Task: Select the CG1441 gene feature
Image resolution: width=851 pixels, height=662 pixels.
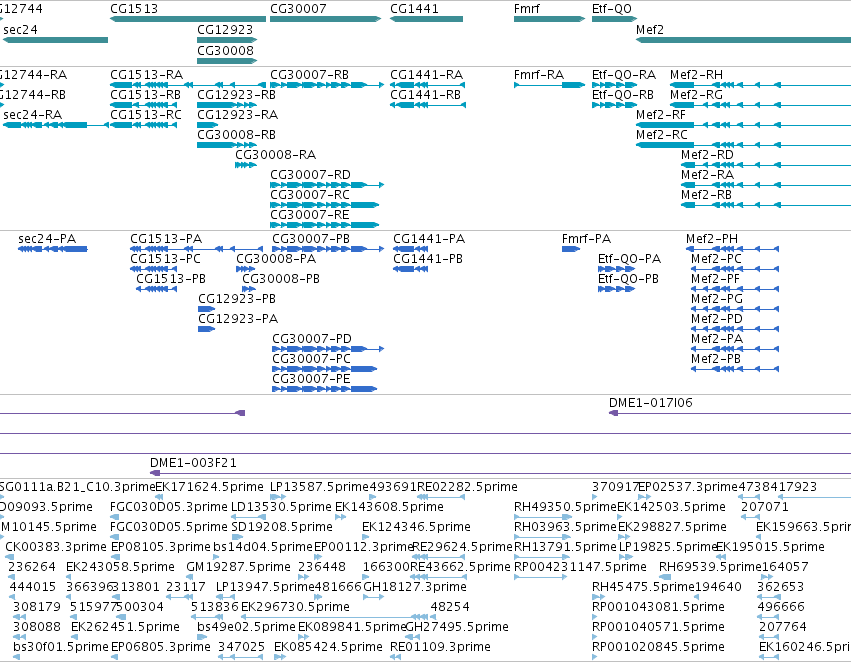Action: coord(426,19)
